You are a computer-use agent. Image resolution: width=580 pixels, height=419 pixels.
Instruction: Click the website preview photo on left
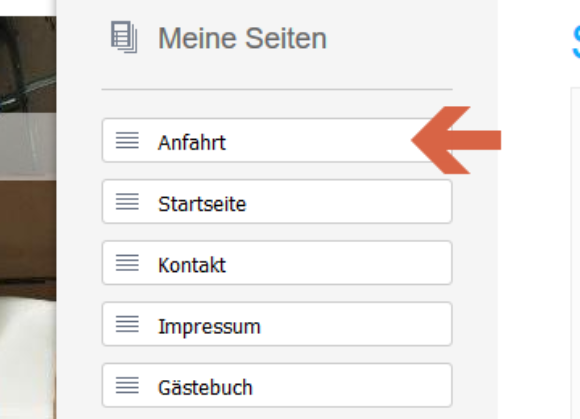pyautogui.click(x=28, y=217)
